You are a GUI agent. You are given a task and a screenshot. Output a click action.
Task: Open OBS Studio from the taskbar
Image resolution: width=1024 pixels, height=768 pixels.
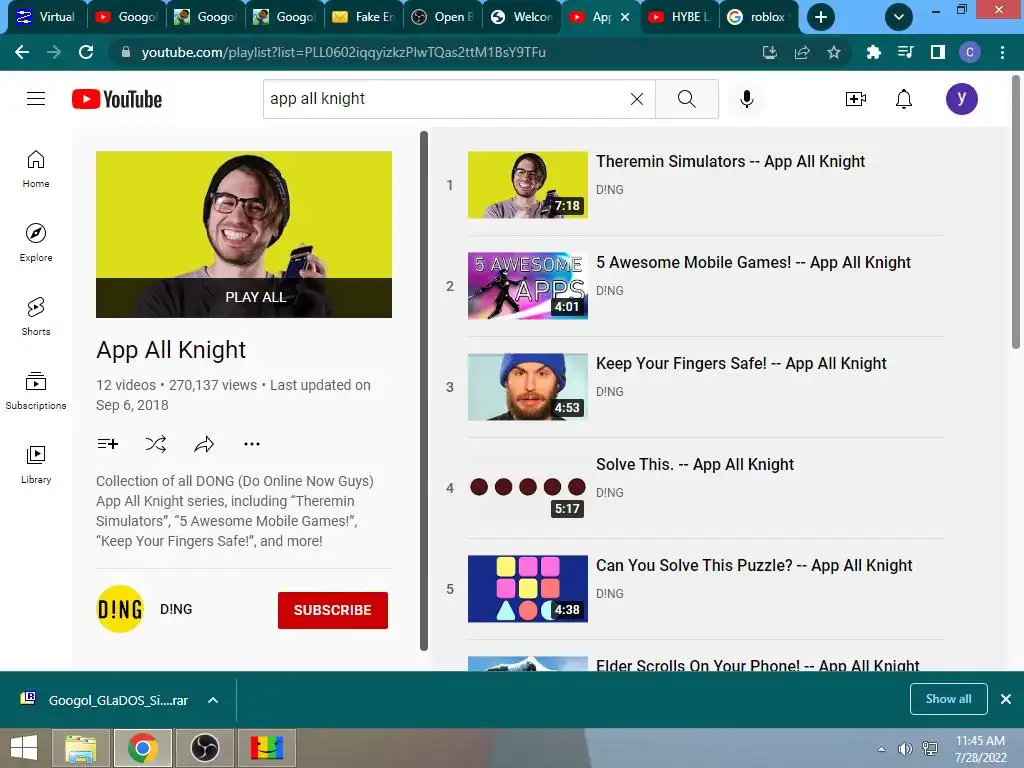pyautogui.click(x=204, y=748)
